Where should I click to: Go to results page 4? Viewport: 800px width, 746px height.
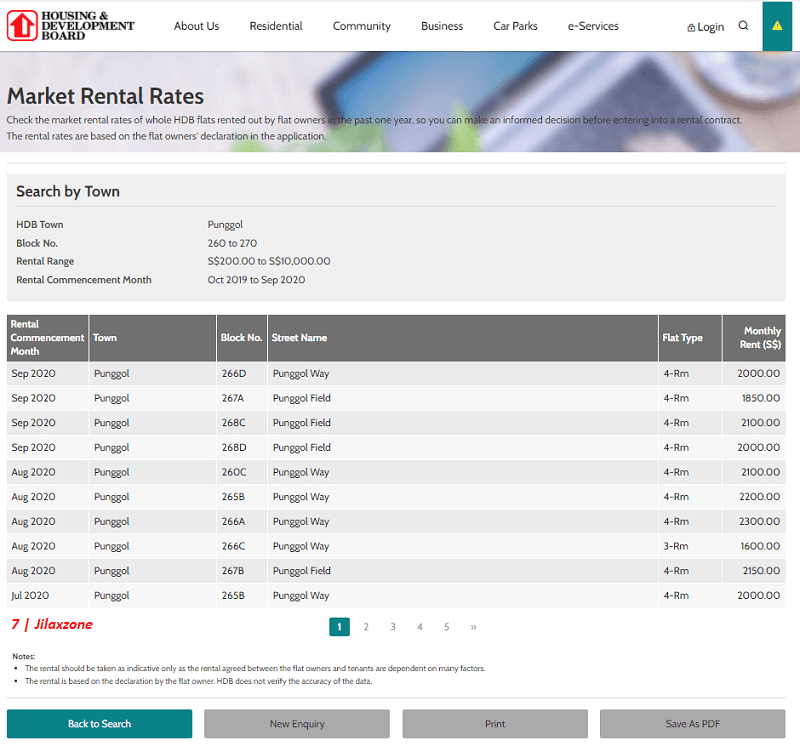[x=420, y=627]
